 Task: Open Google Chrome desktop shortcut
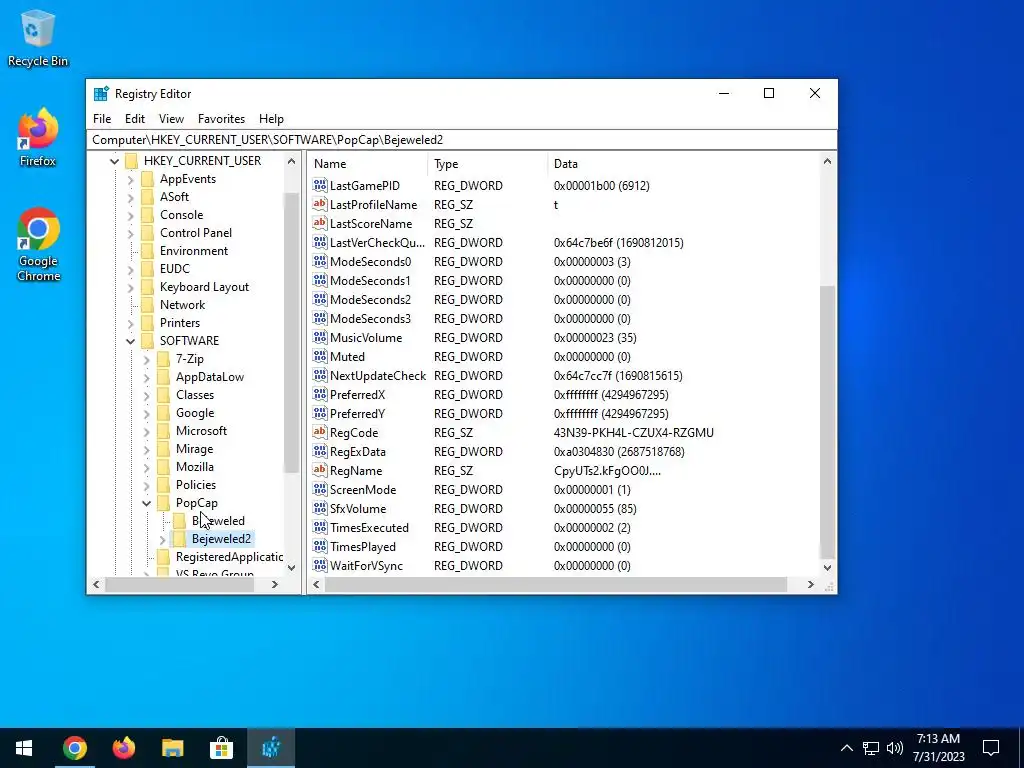click(38, 245)
